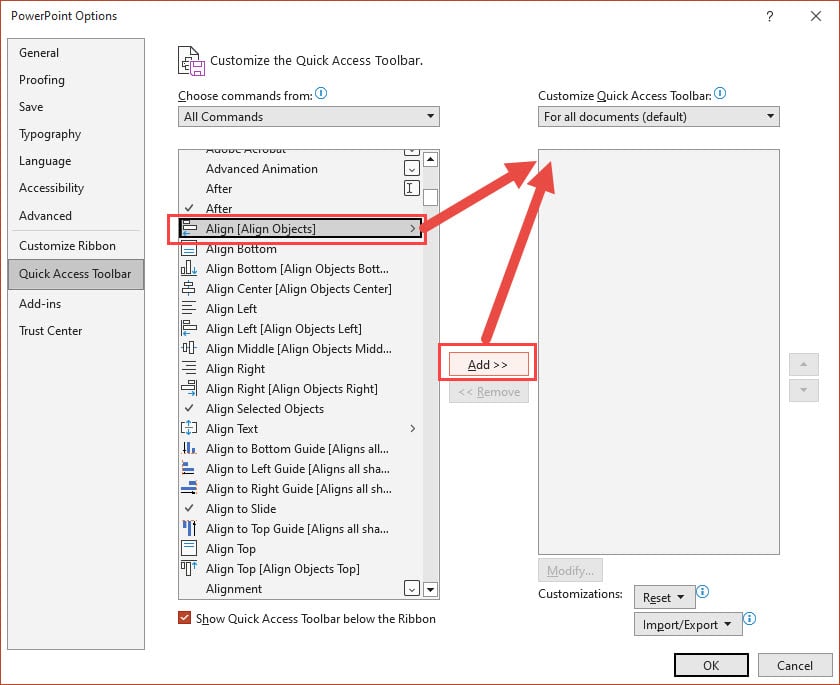Click the Align Text command icon
Screen dimensions: 840x685
pyautogui.click(x=189, y=428)
